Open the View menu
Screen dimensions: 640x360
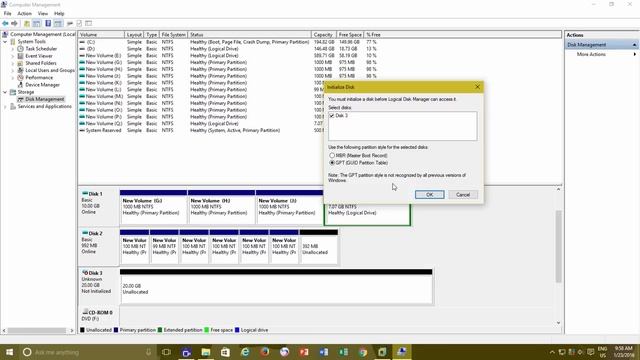pyautogui.click(x=42, y=13)
